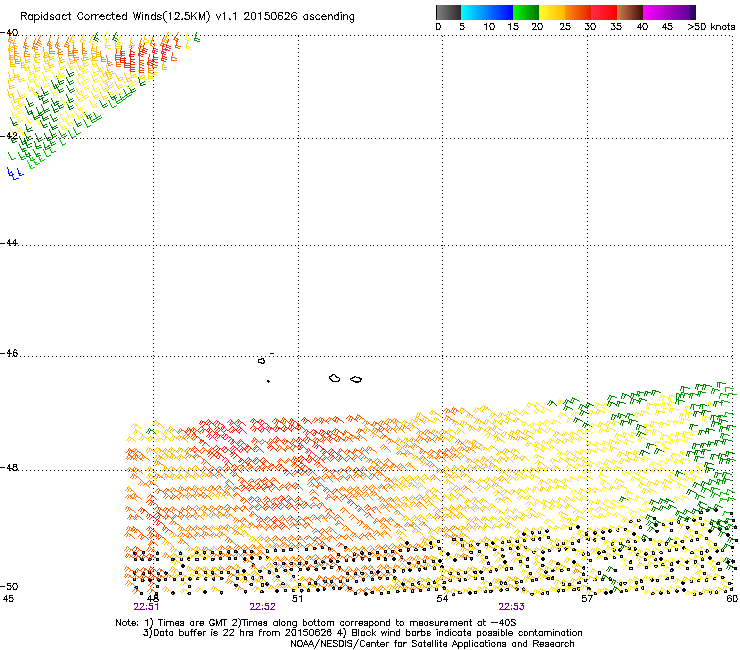Click the larger left island outline near -46

(x=335, y=378)
